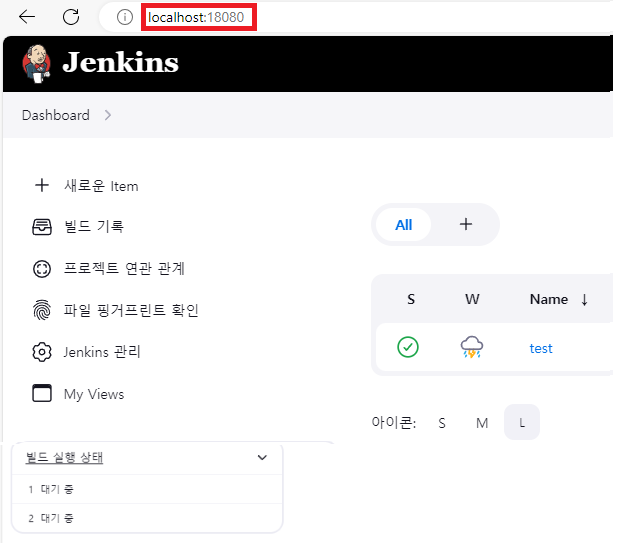Screen dimensions: 621x543
Task: Go back with the browser back arrow
Action: [27, 17]
